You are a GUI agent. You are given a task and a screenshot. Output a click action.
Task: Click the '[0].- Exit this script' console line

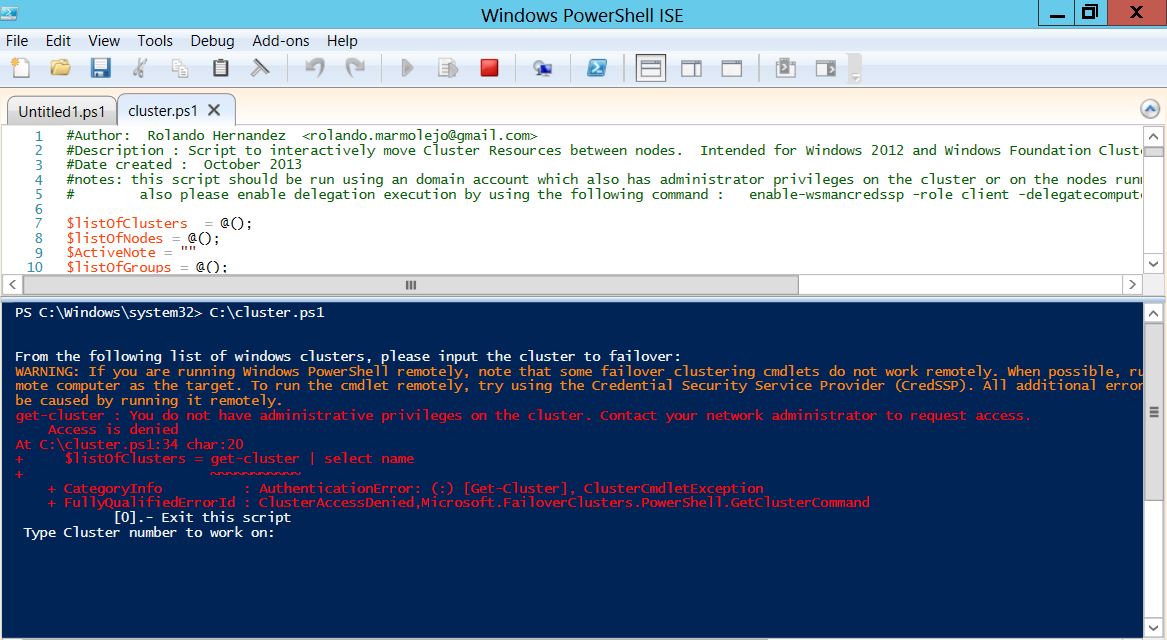point(202,517)
